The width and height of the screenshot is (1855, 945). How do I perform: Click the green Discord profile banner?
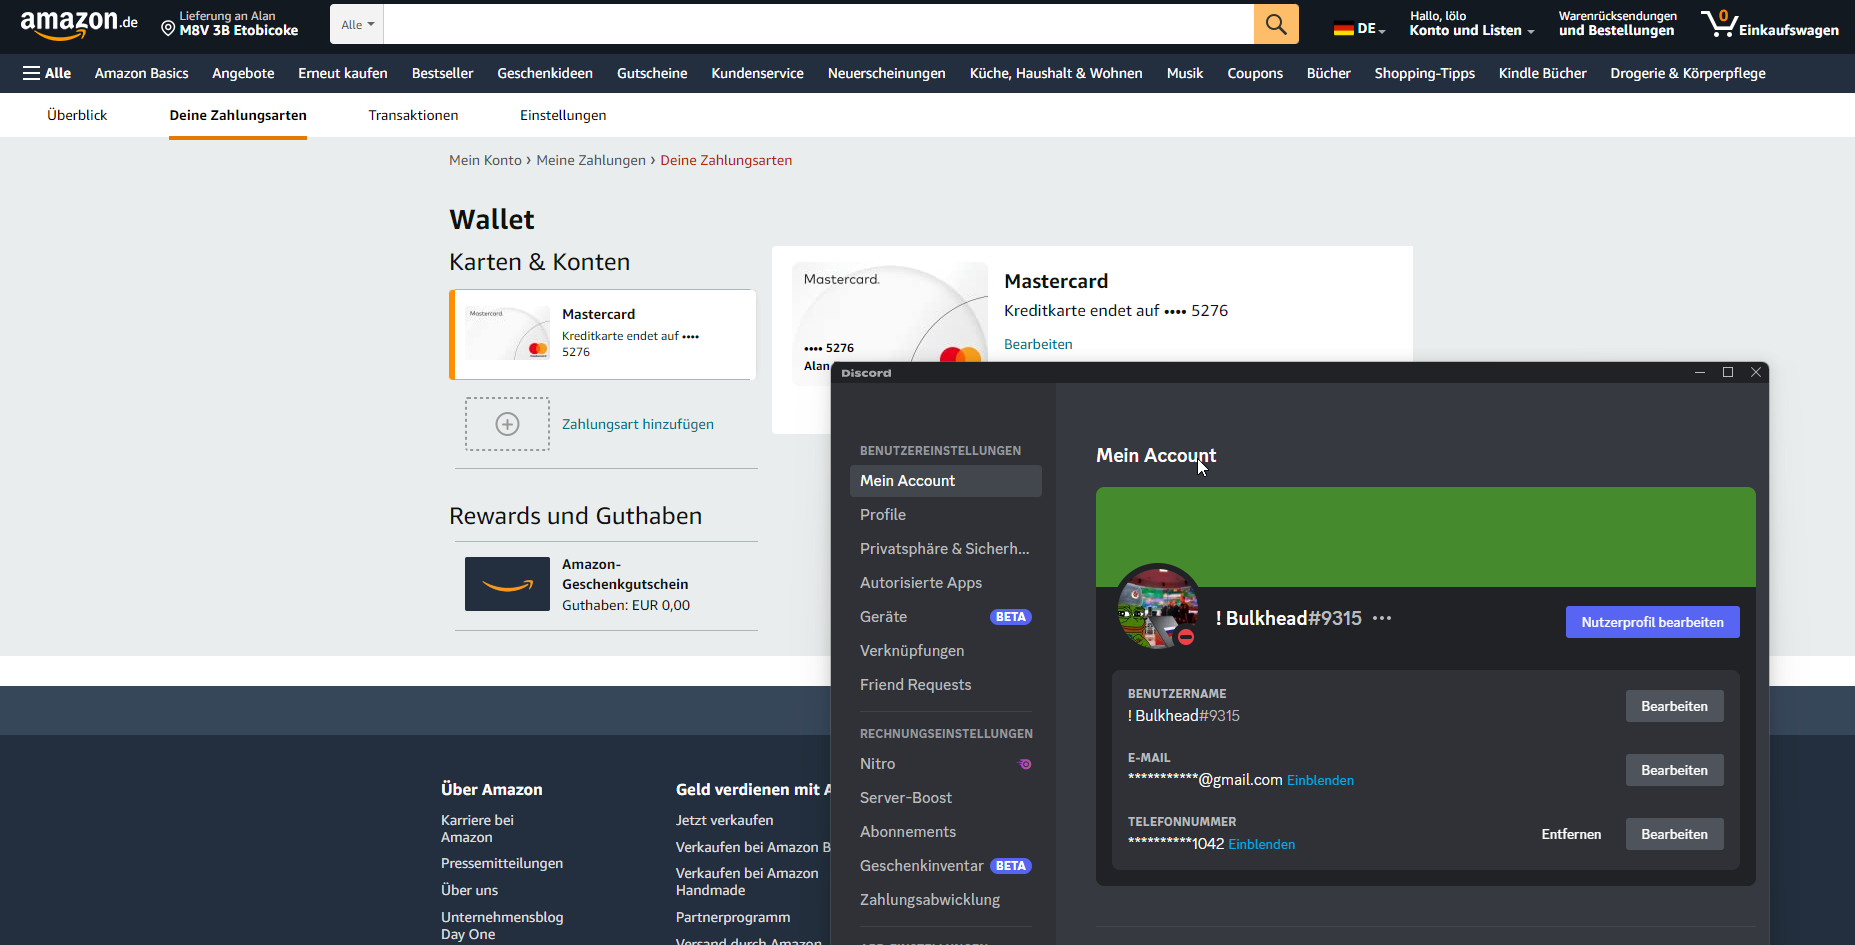[x=1425, y=530]
